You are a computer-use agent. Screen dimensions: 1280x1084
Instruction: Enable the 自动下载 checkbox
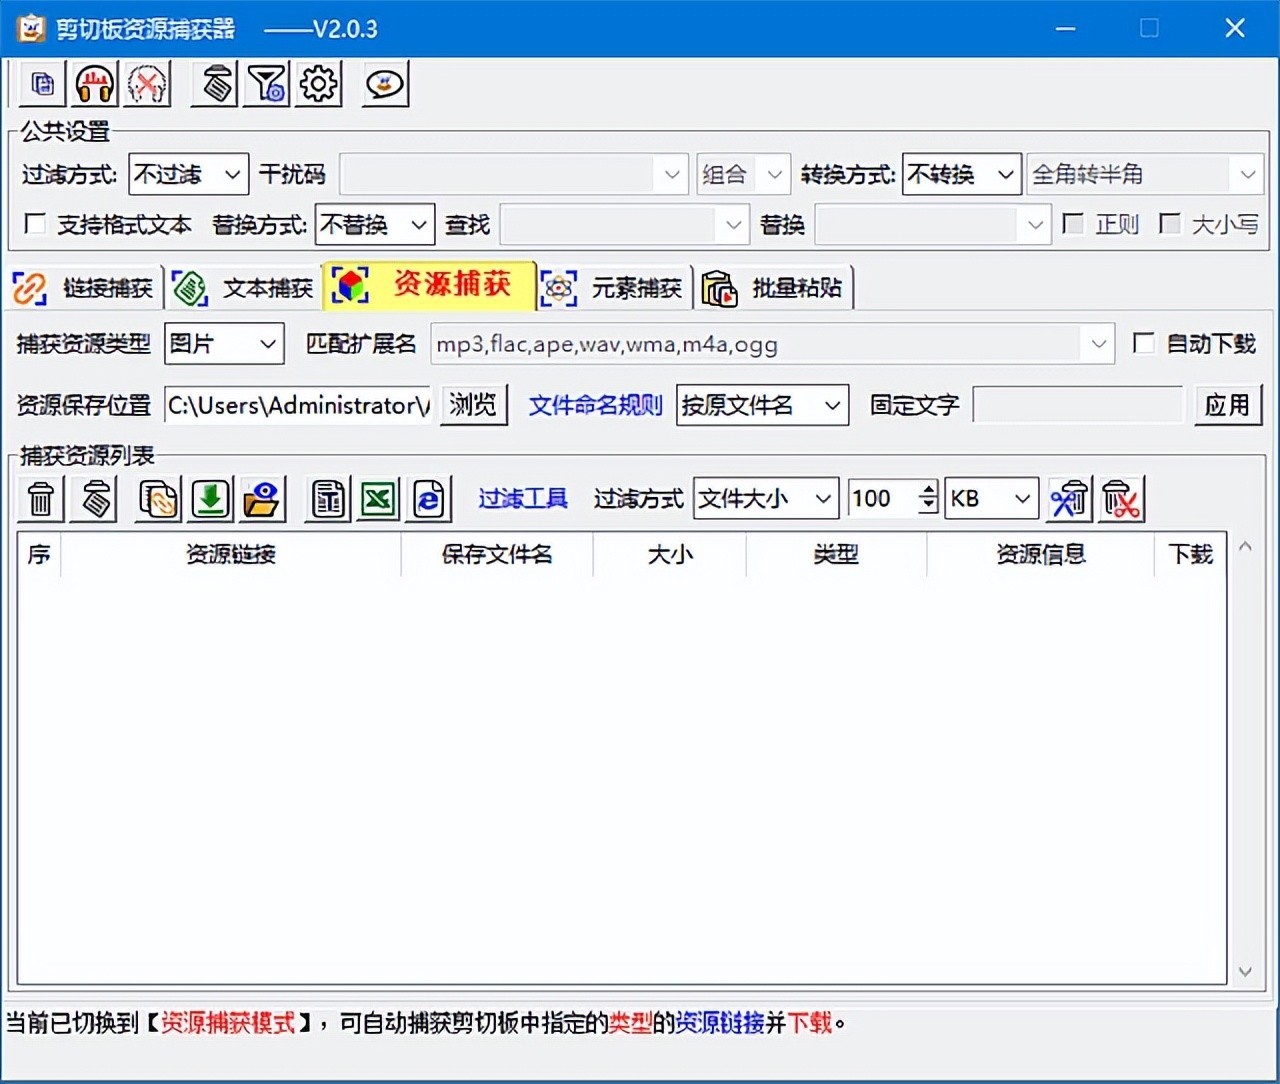pyautogui.click(x=1144, y=344)
